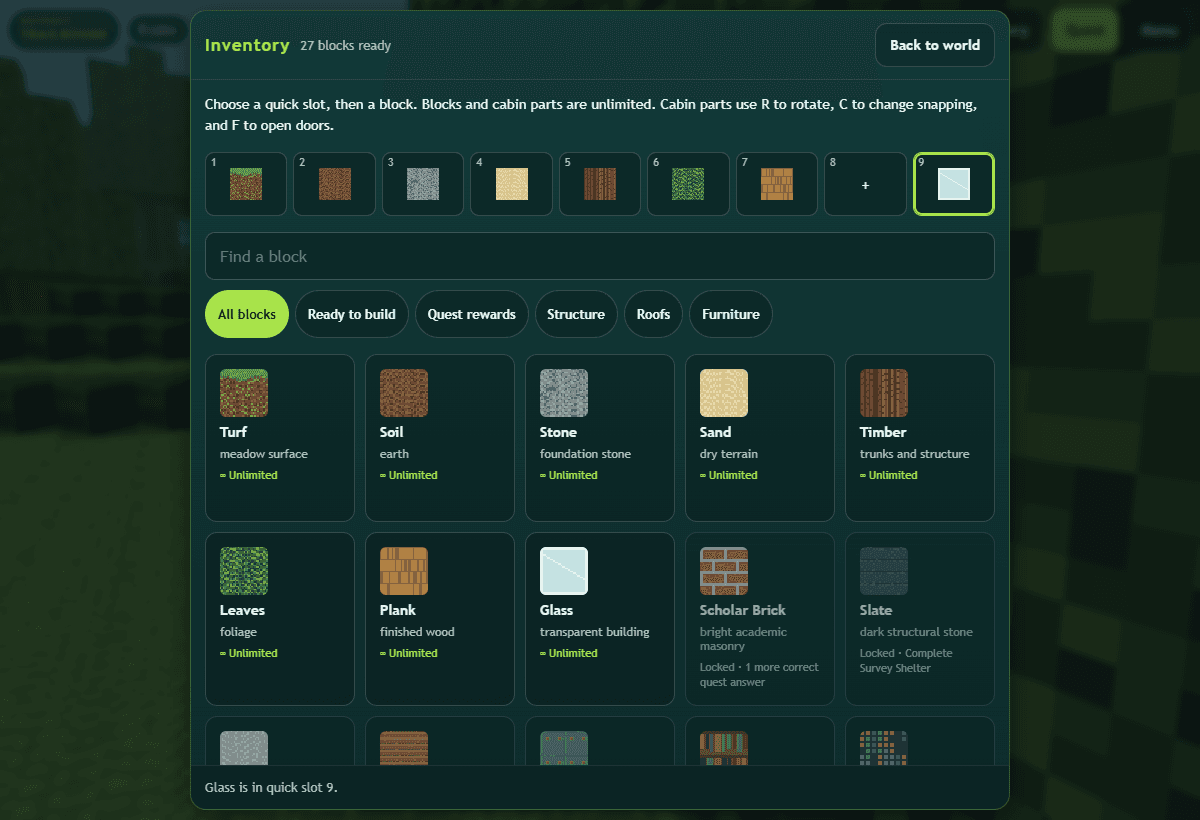Click the 'bright academic masonry' description
The image size is (1200, 820).
[743, 639]
